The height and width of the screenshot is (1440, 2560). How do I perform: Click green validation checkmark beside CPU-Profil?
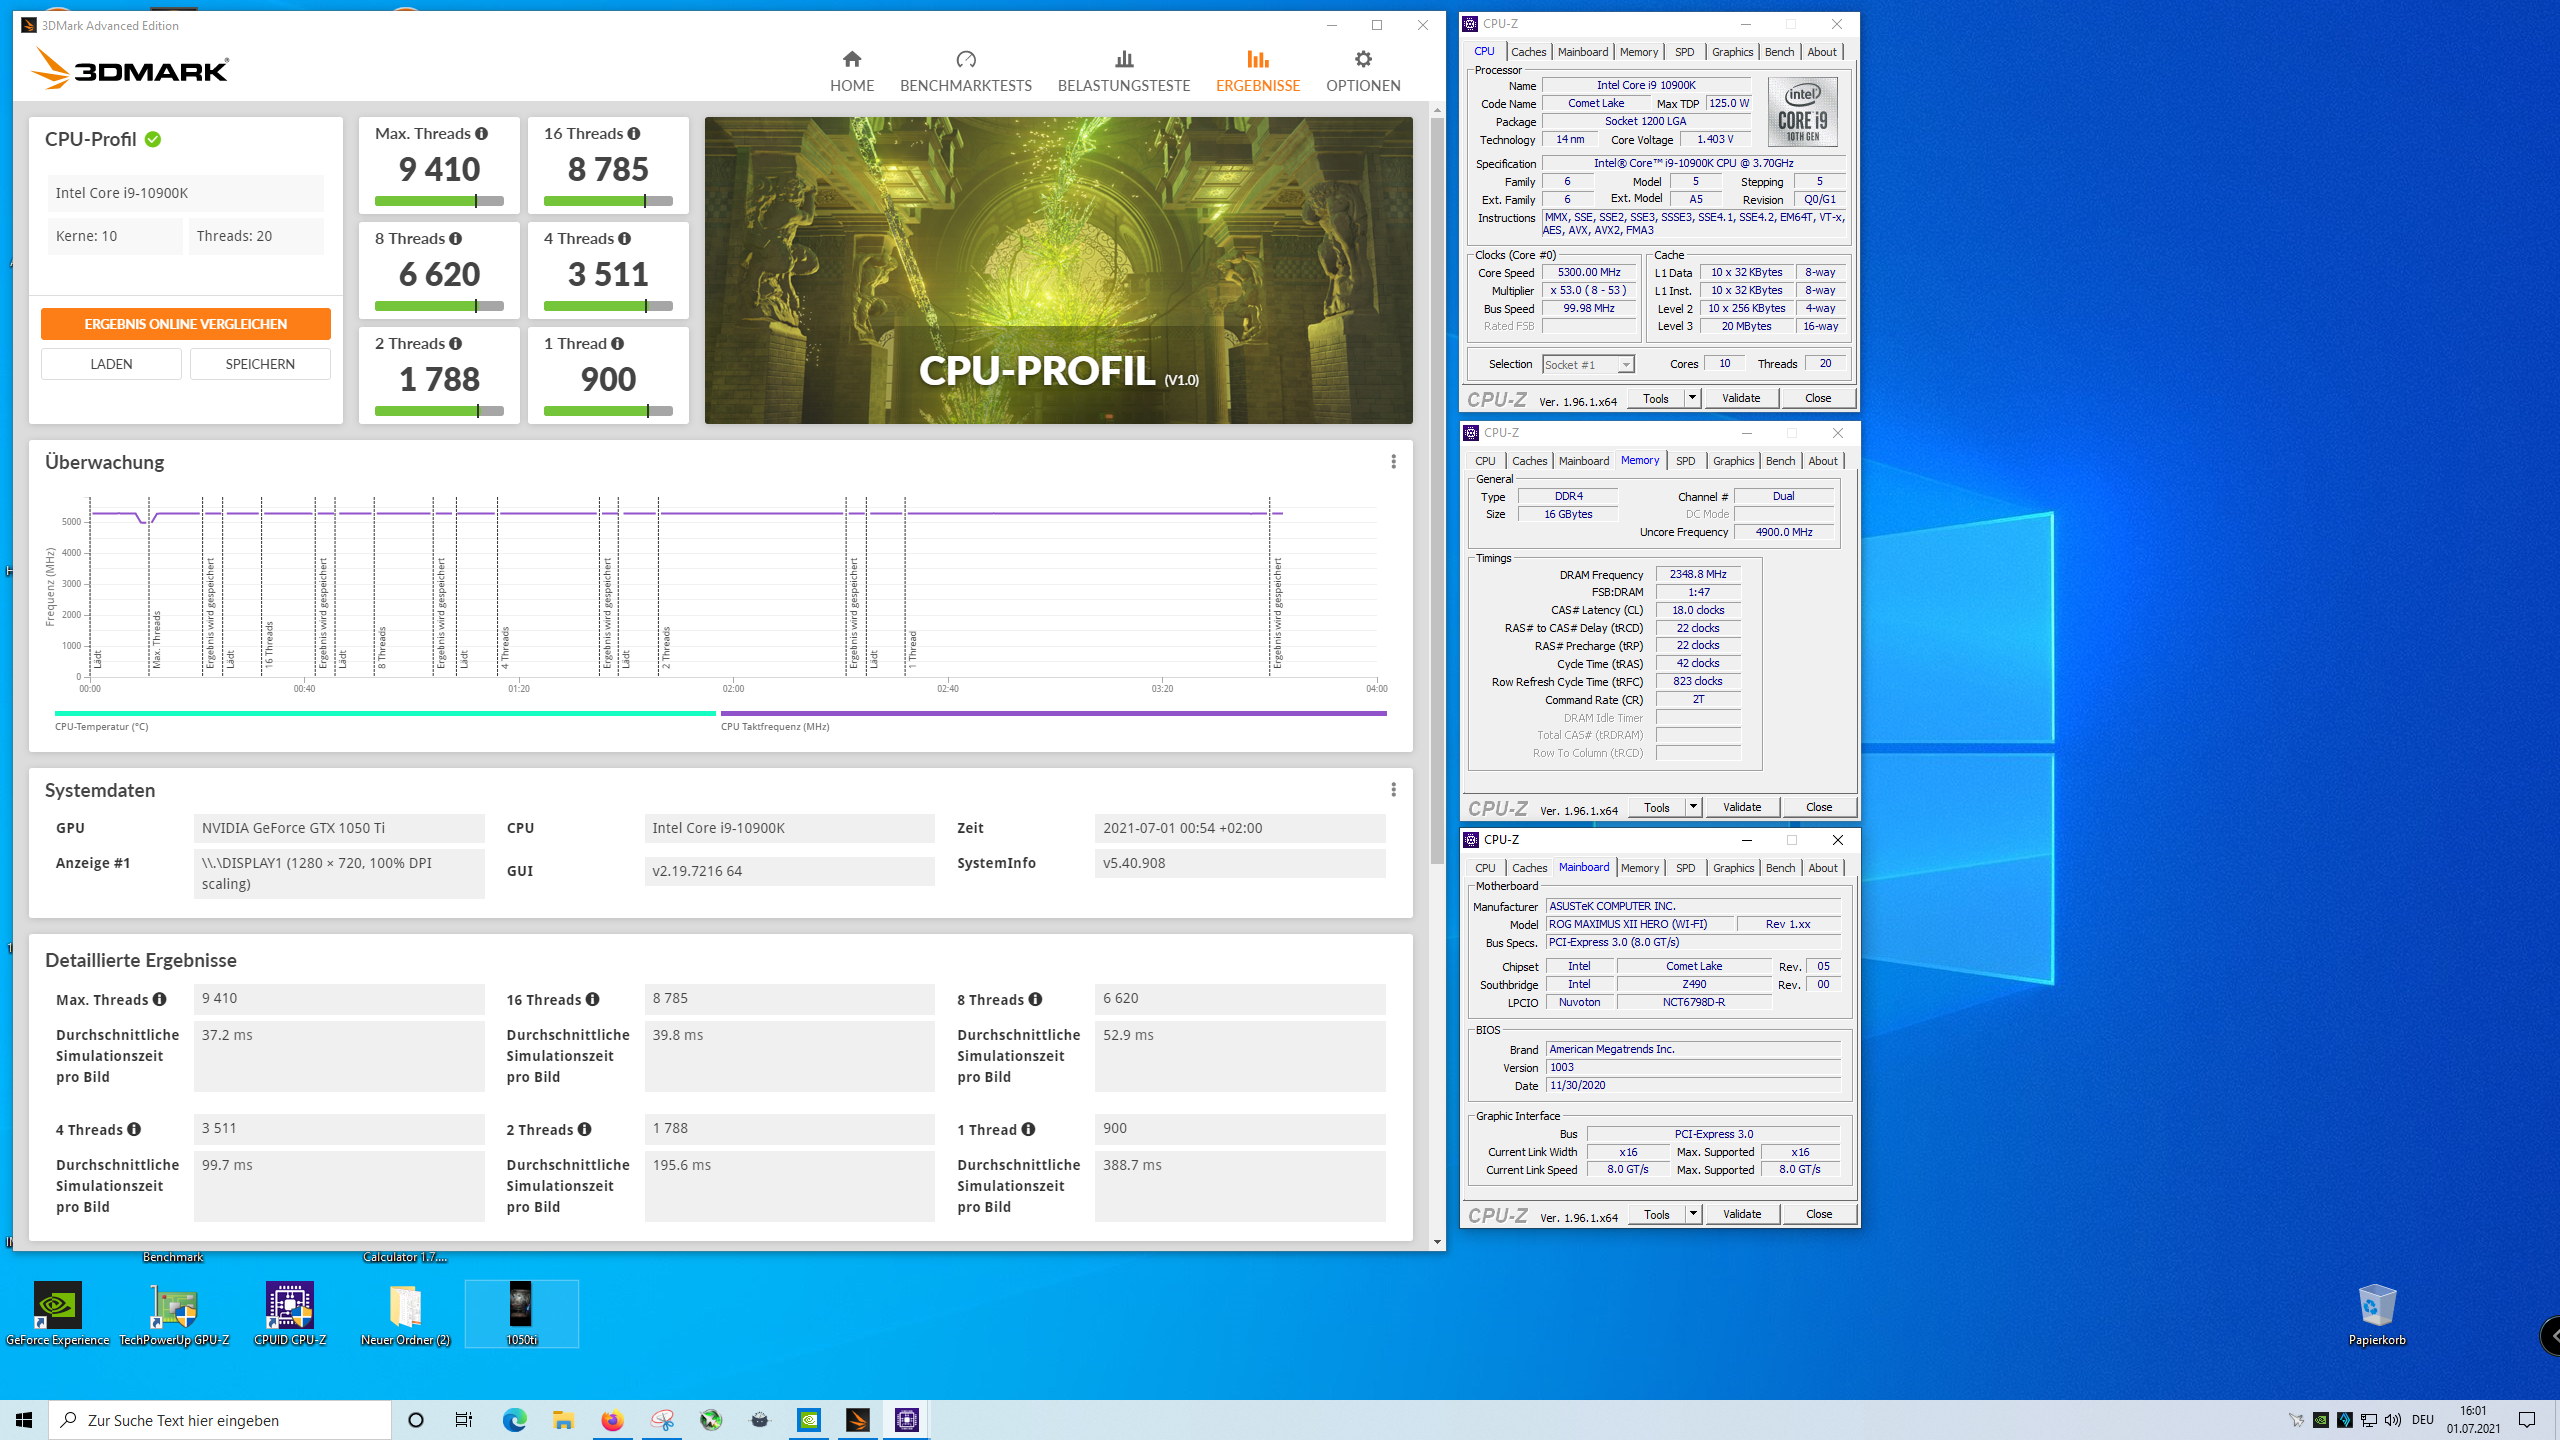point(153,139)
